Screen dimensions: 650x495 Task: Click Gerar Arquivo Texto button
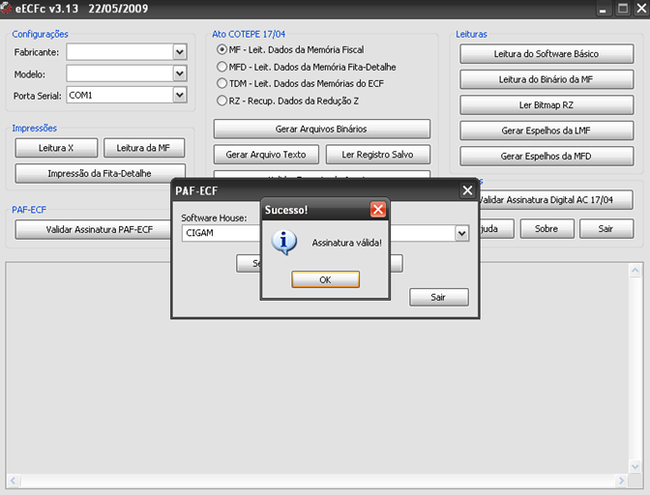point(266,155)
